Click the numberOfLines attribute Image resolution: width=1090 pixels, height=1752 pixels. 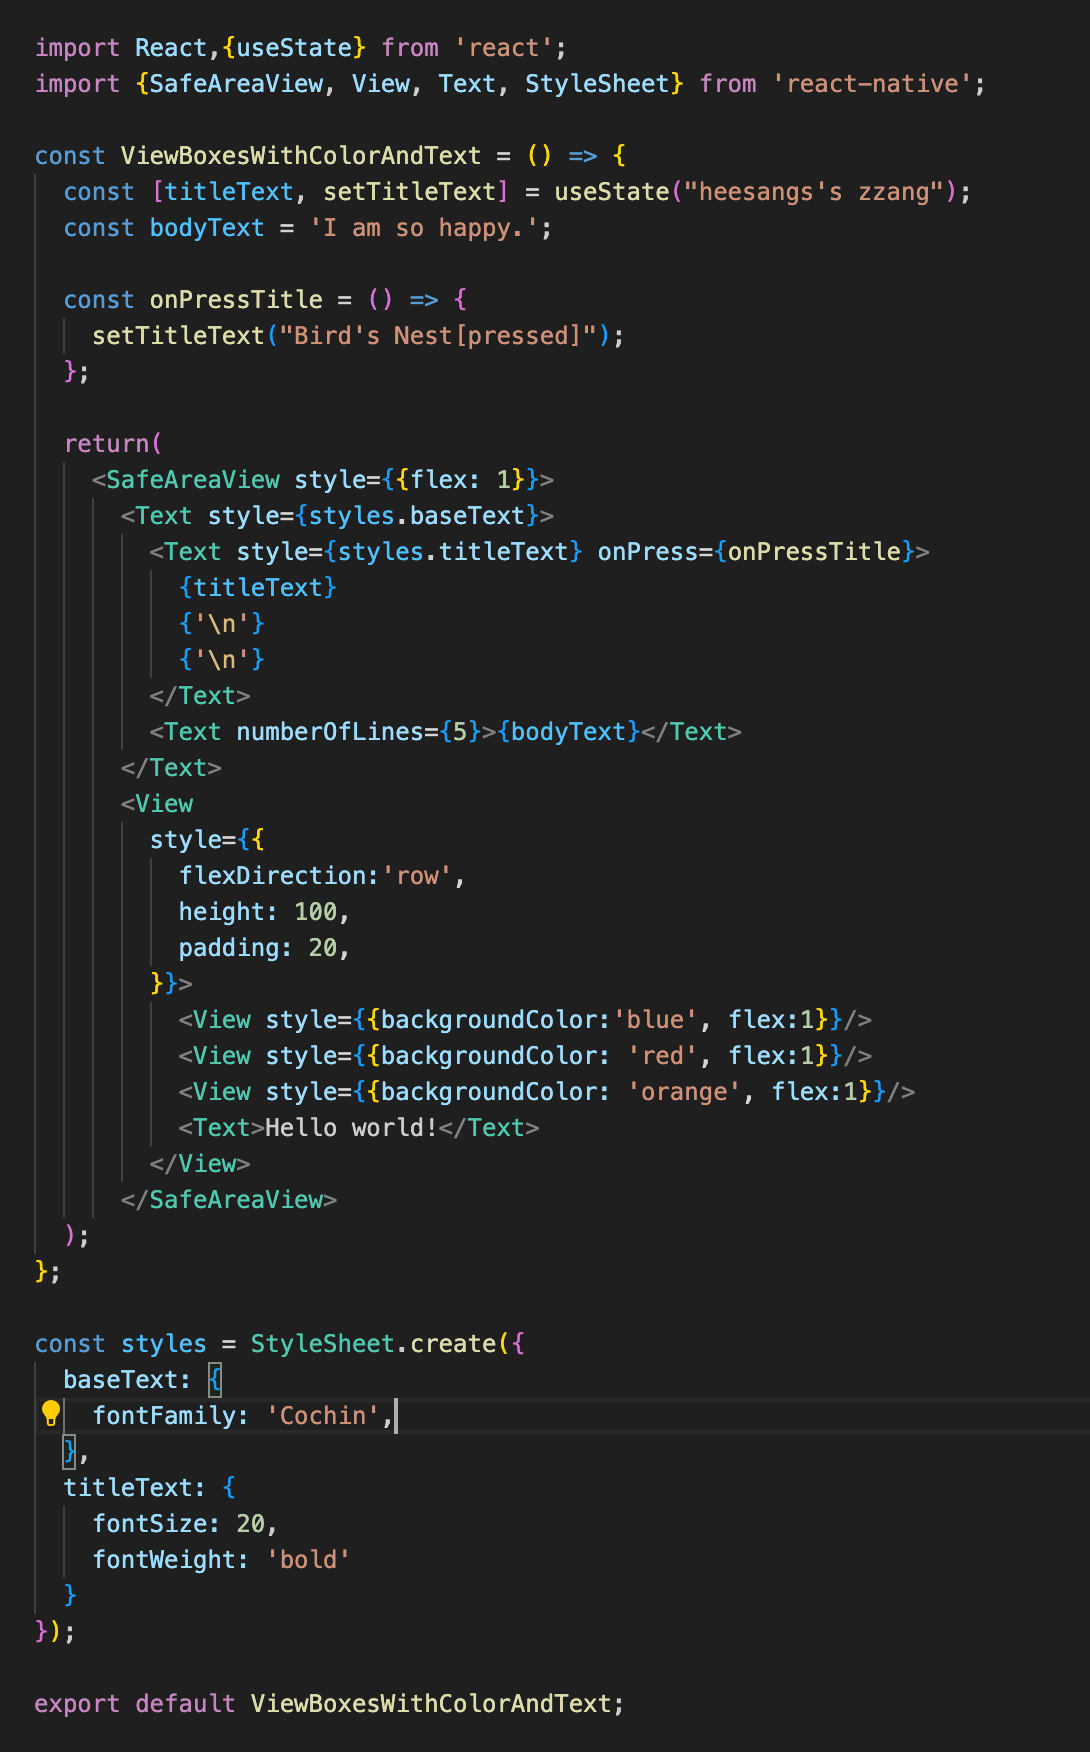click(x=330, y=732)
